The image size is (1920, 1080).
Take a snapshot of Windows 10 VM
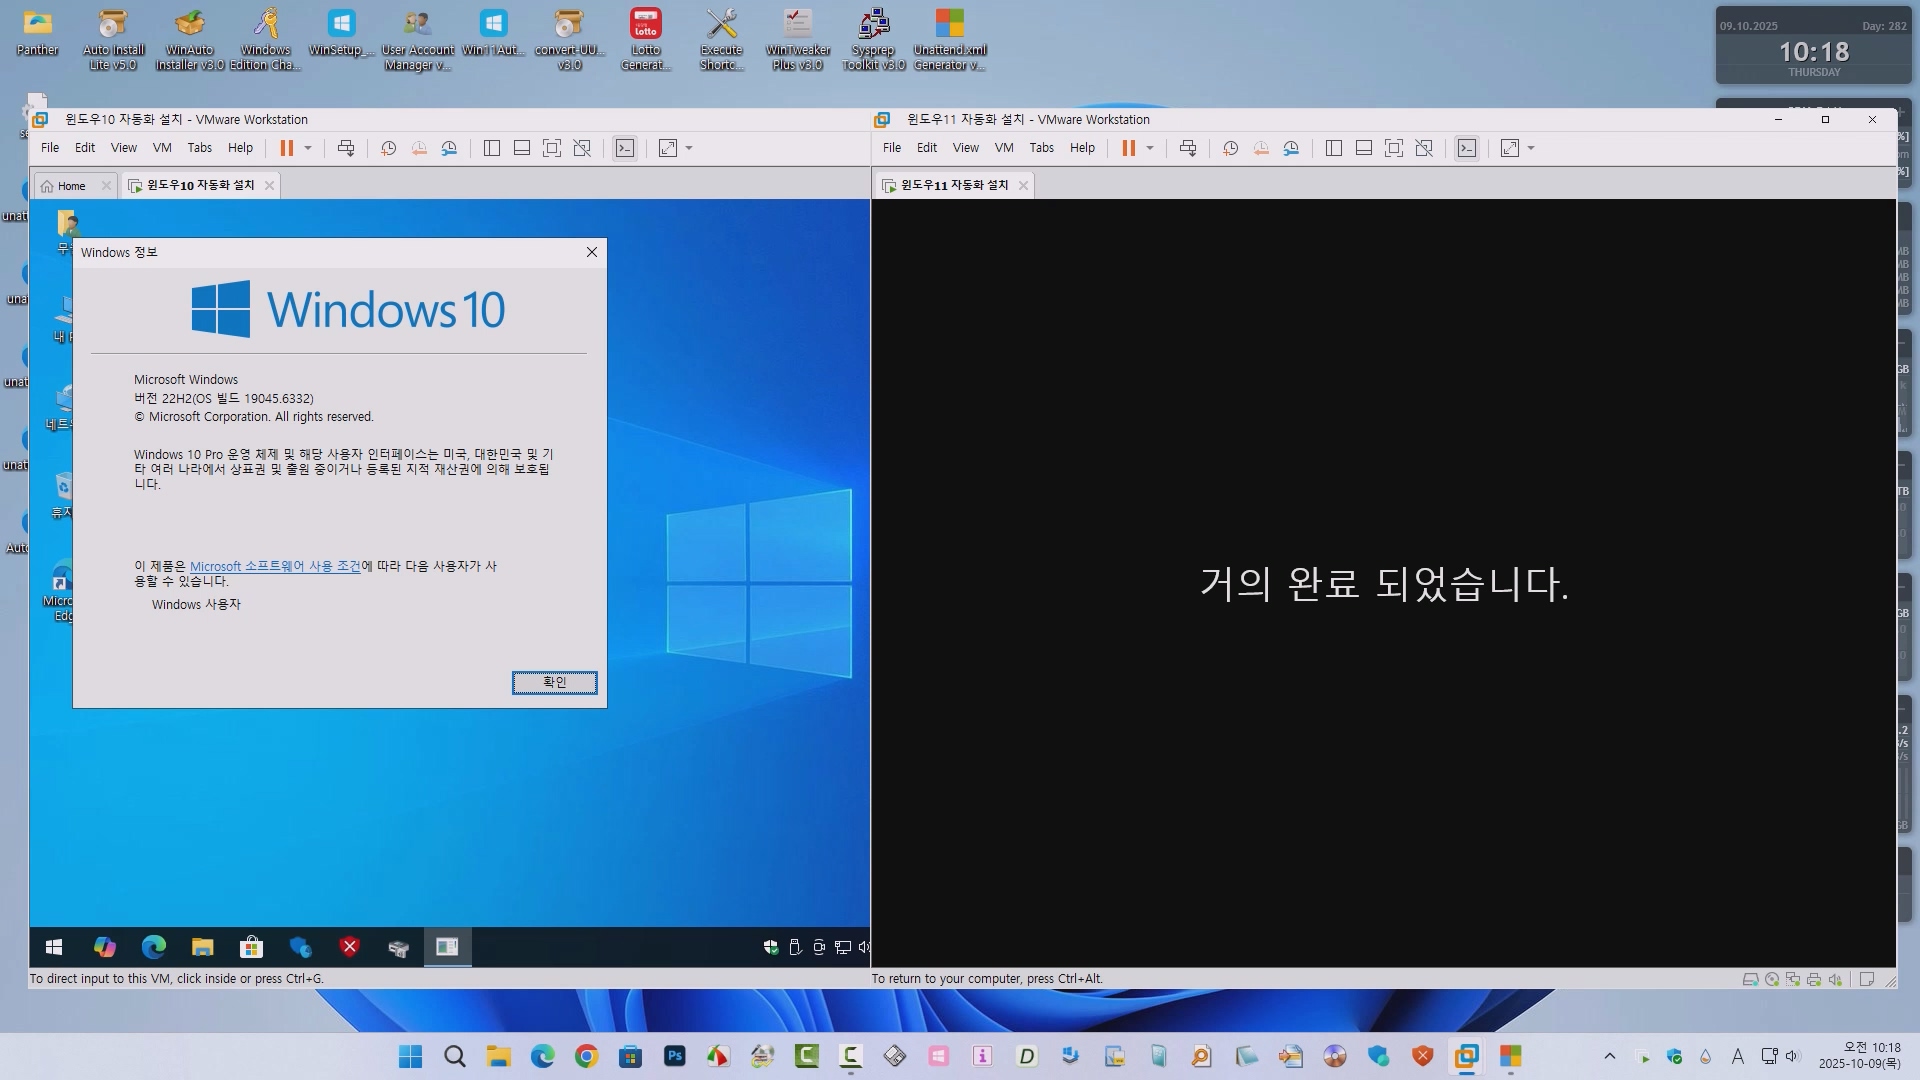(x=389, y=148)
